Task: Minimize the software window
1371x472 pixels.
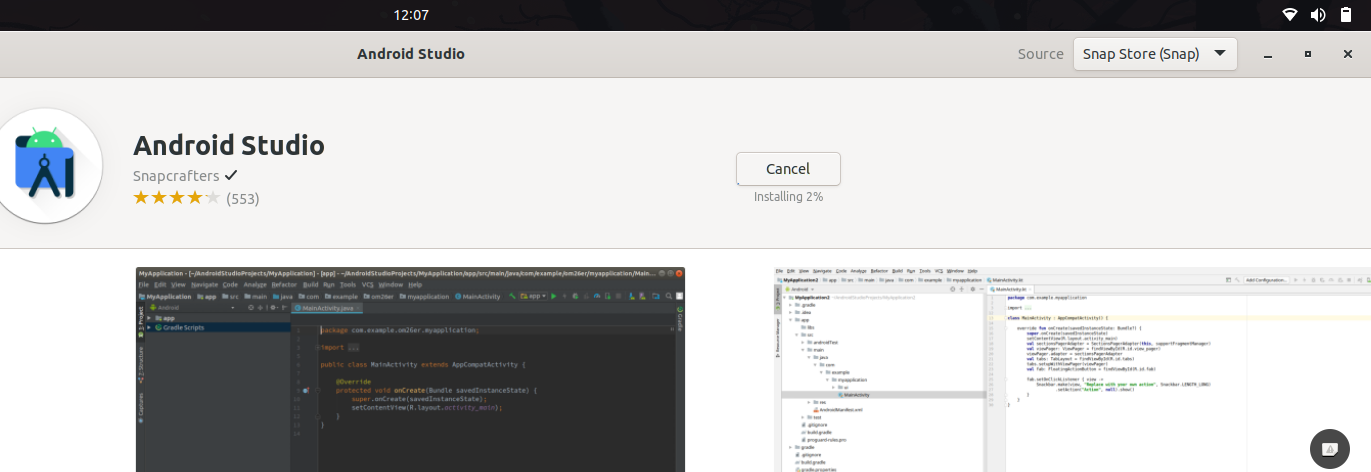Action: (1268, 54)
